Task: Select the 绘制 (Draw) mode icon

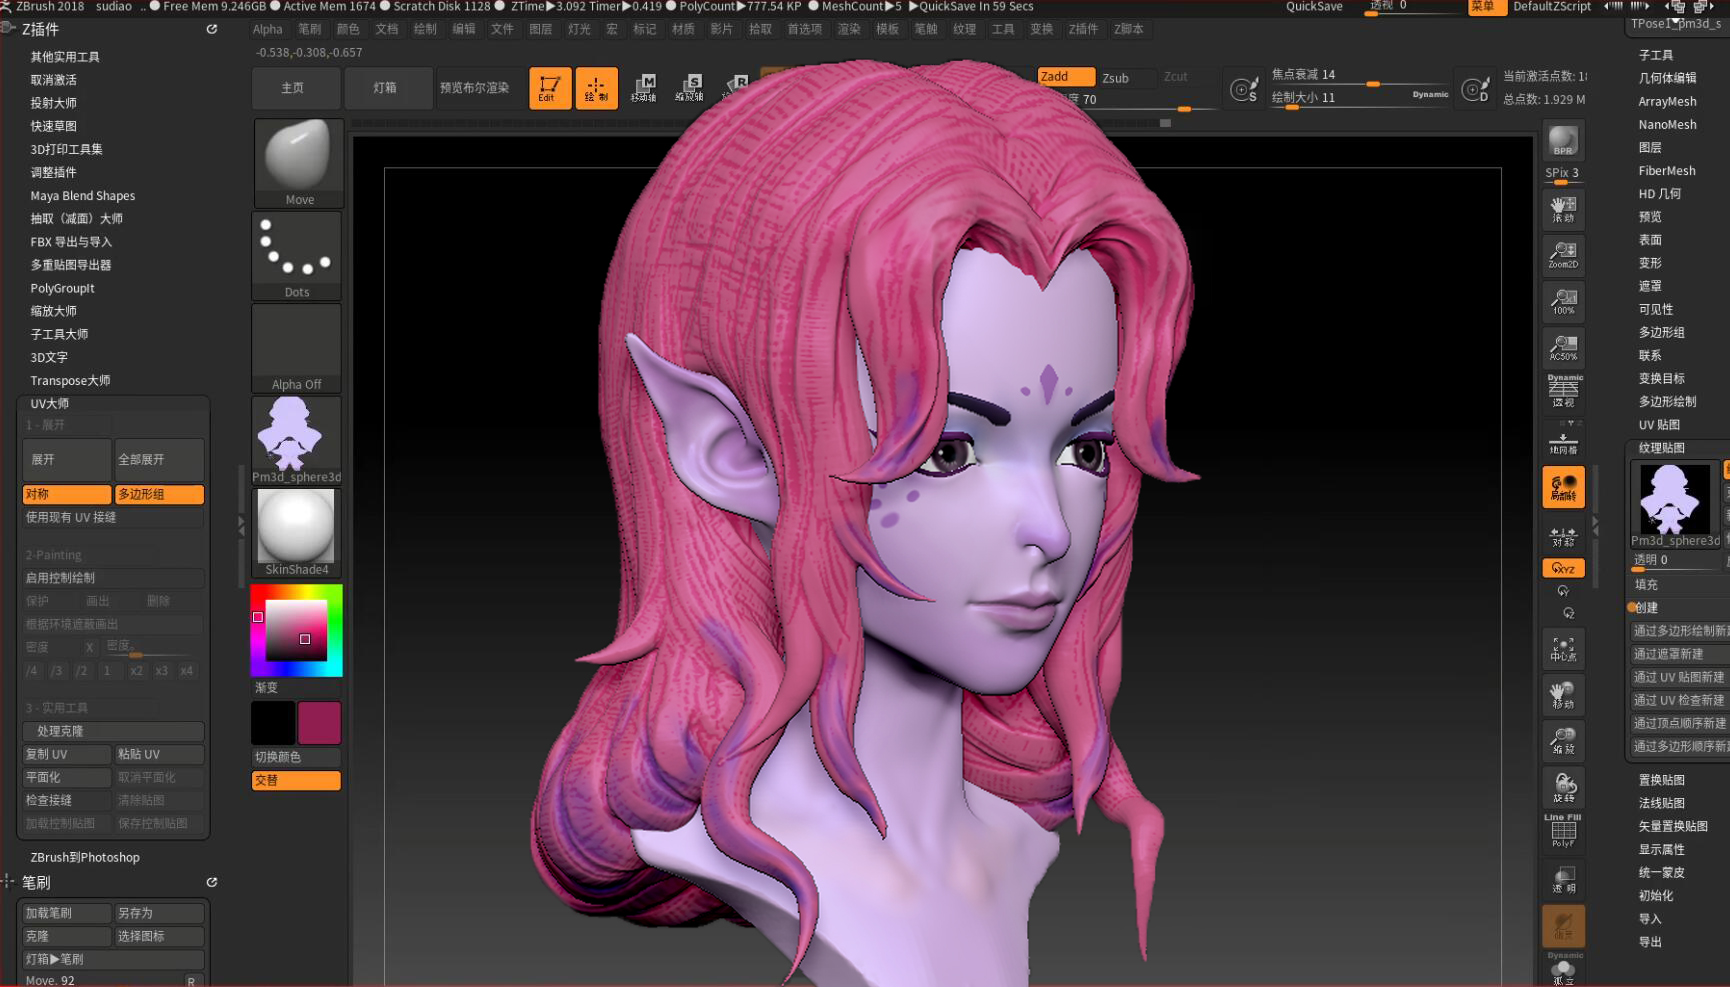Action: pos(597,87)
